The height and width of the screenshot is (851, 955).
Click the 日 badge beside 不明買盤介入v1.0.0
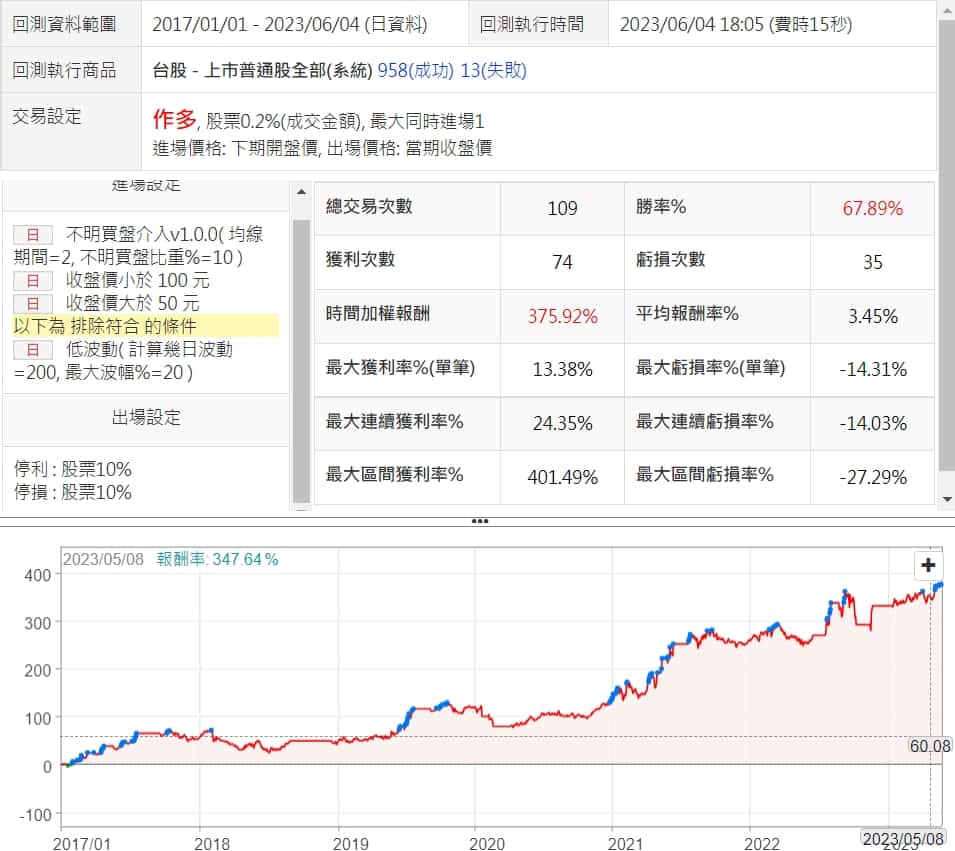[x=32, y=234]
